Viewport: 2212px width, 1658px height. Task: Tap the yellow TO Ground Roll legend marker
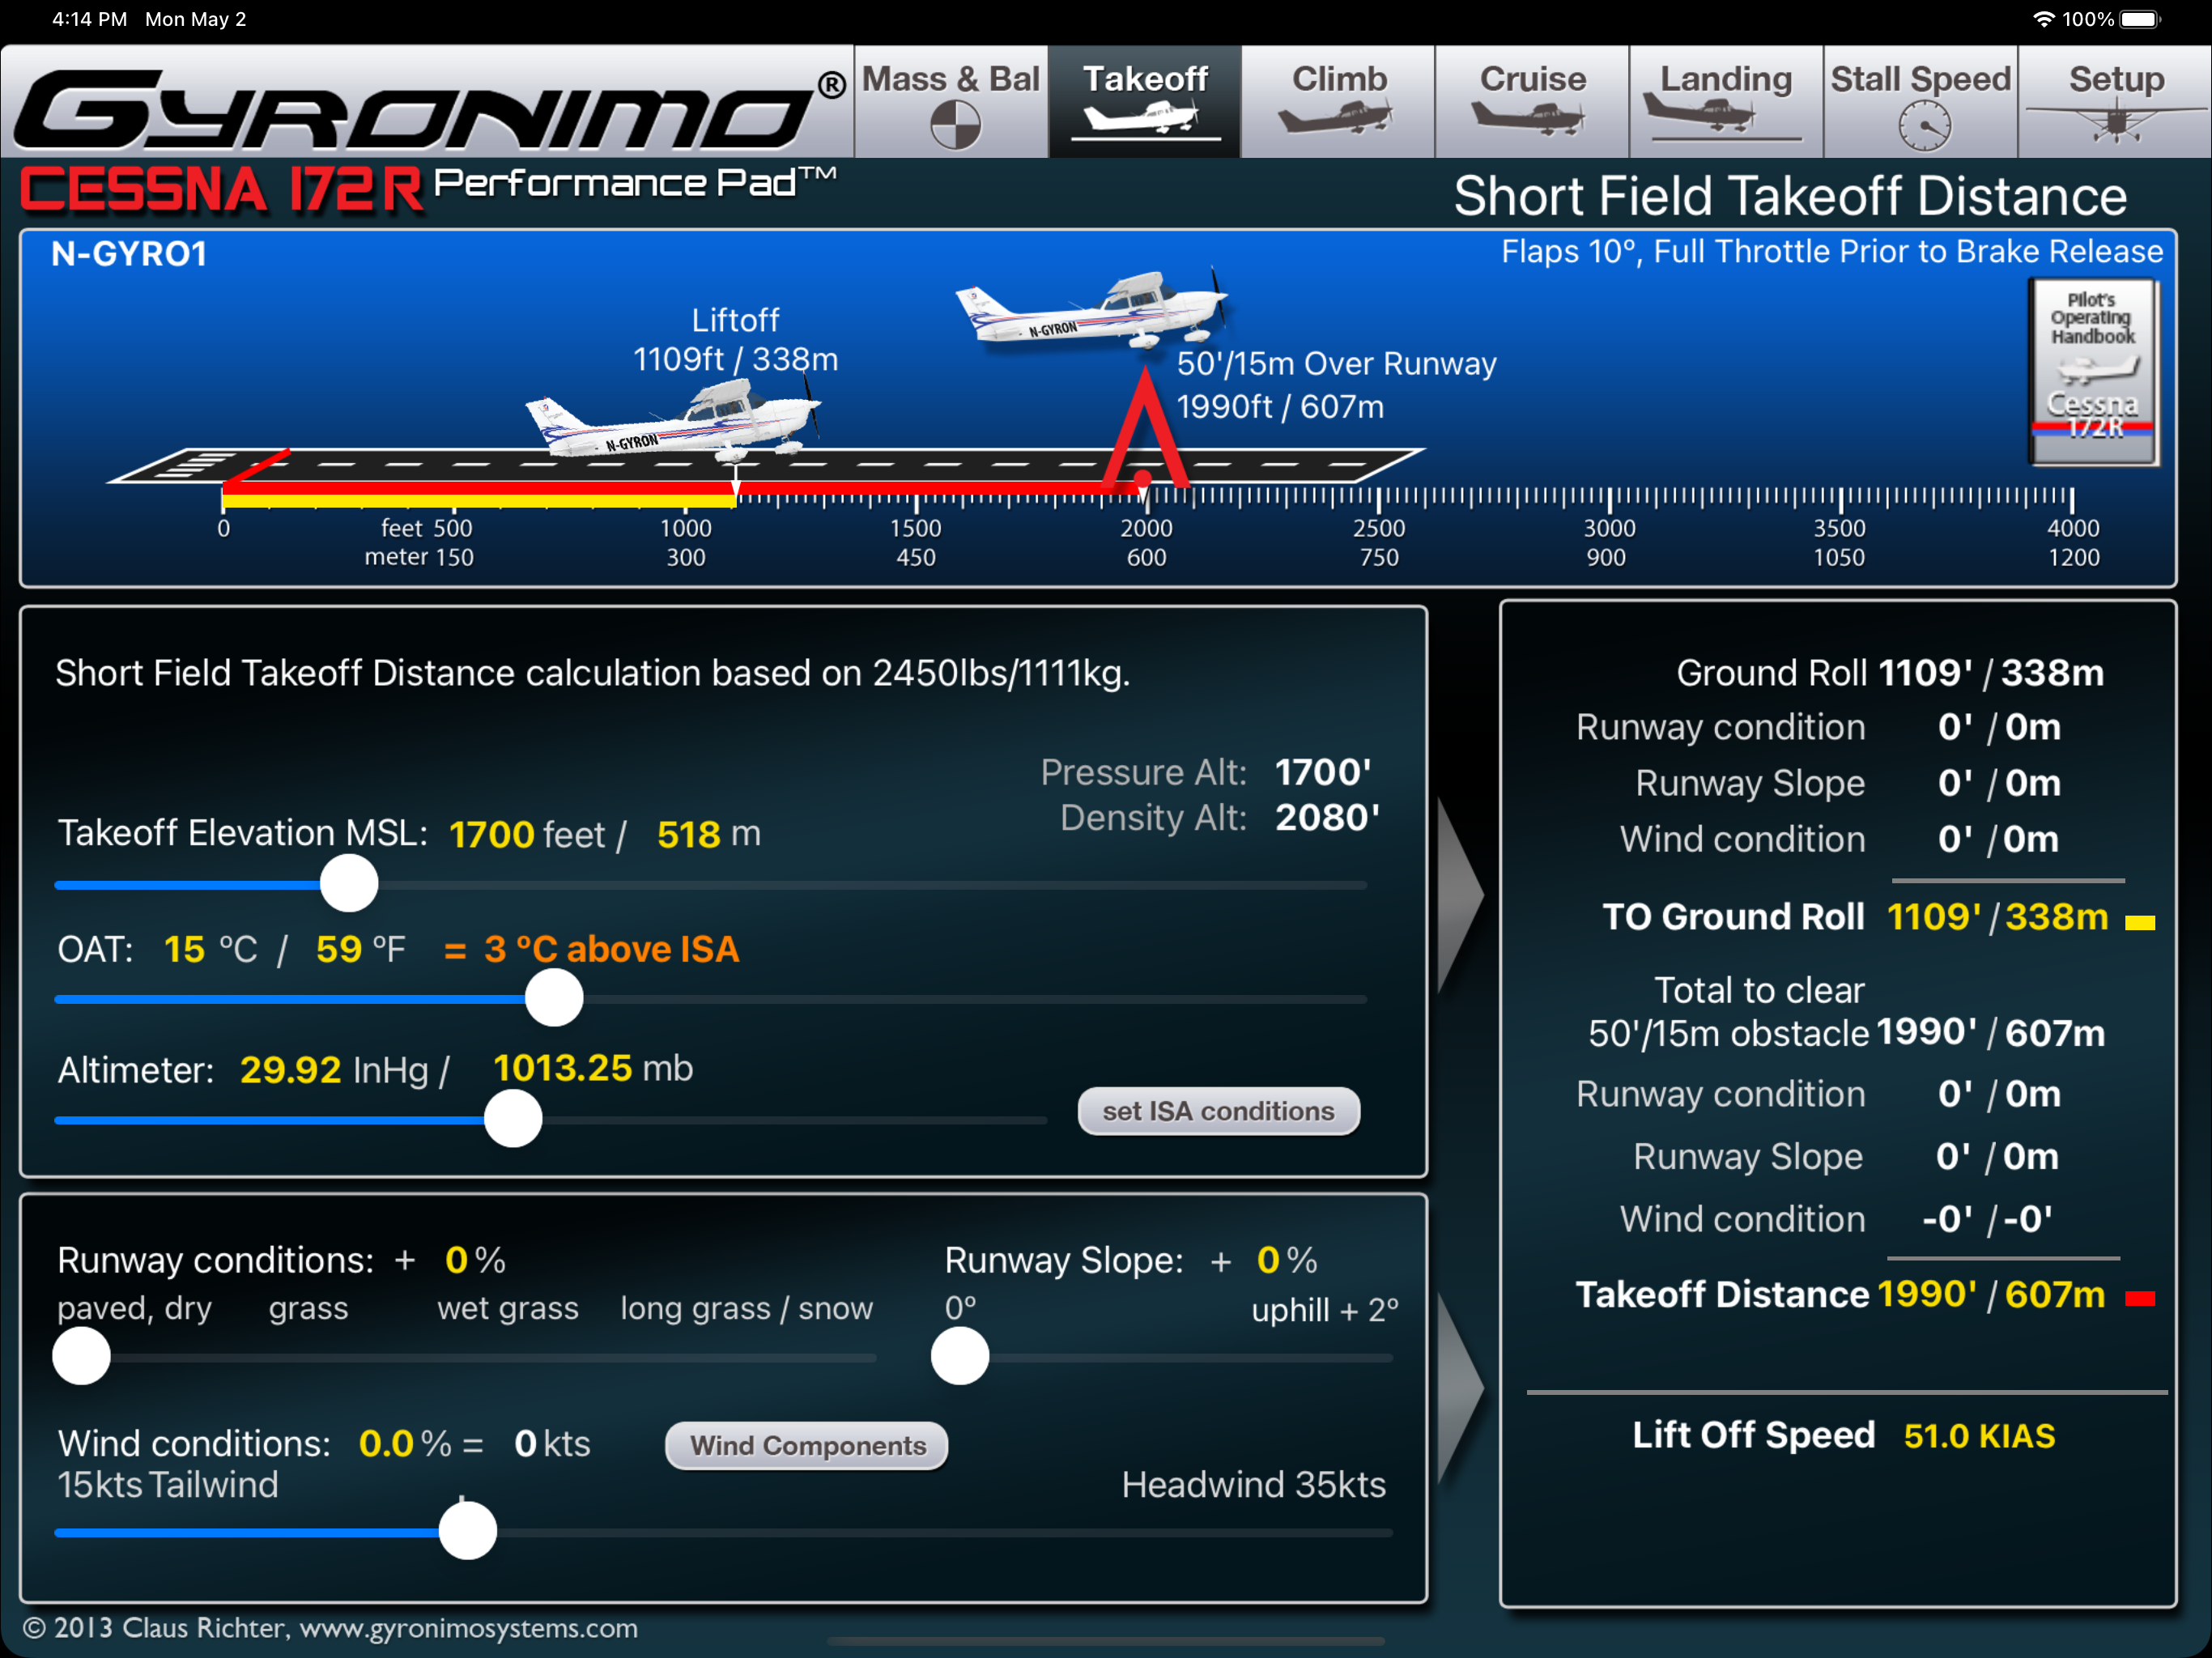click(2140, 922)
